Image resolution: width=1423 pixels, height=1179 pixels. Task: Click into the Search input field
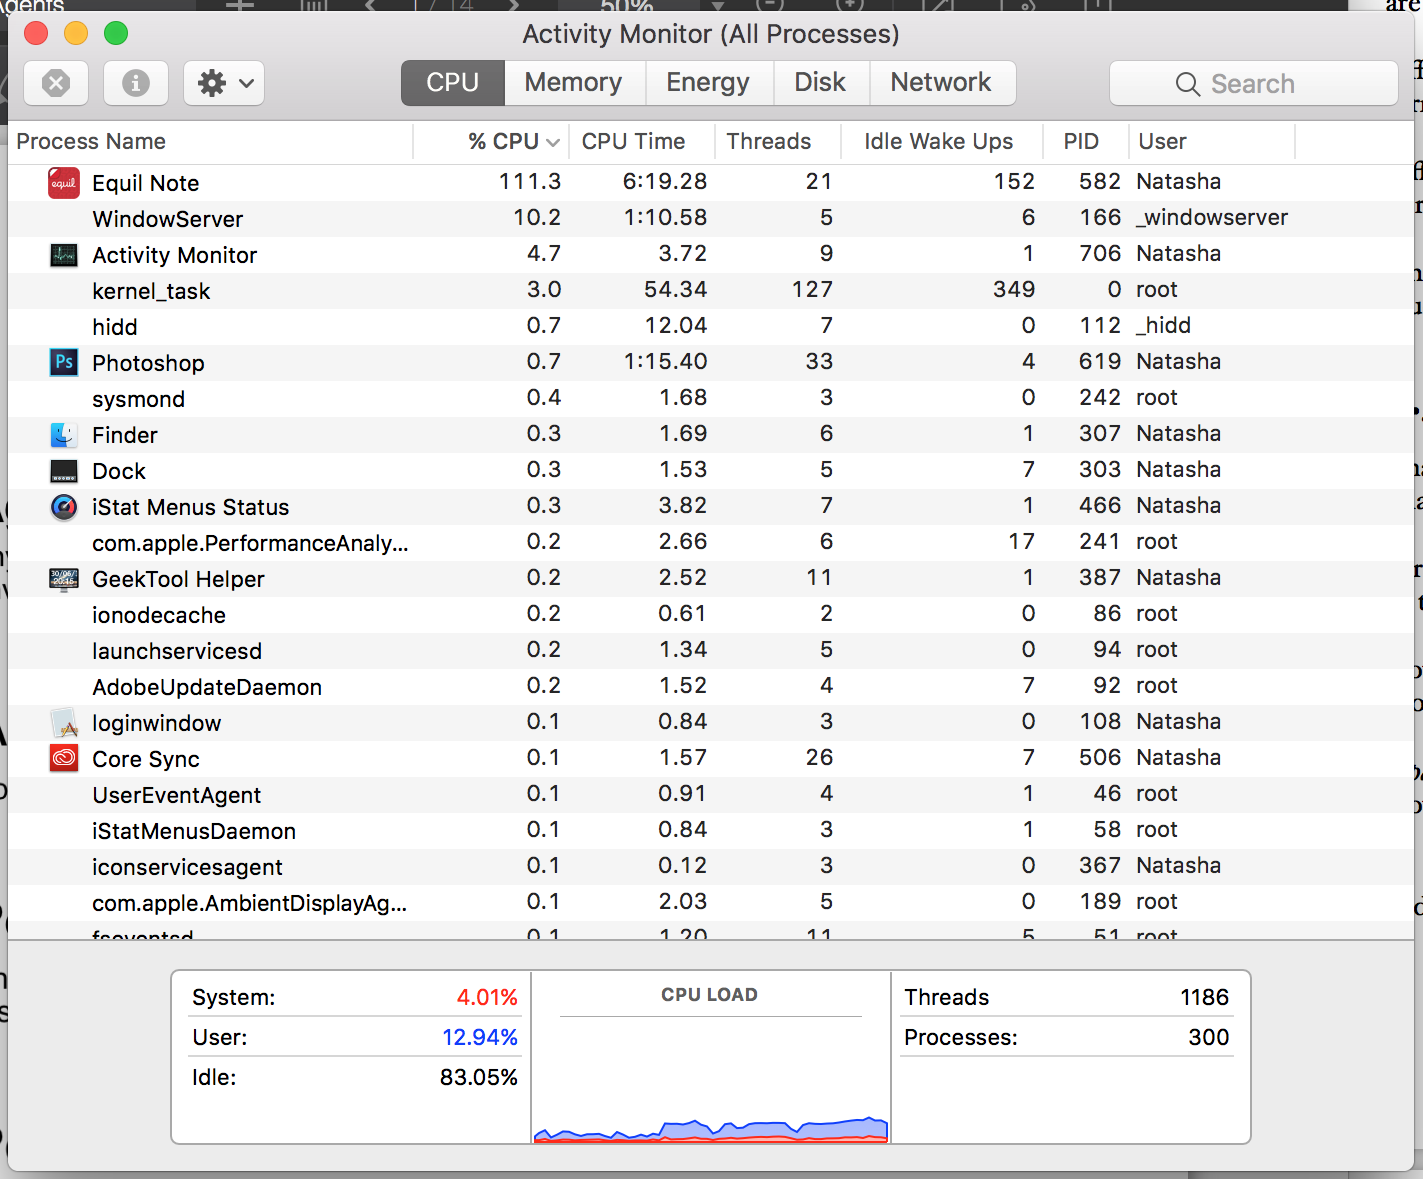1253,83
